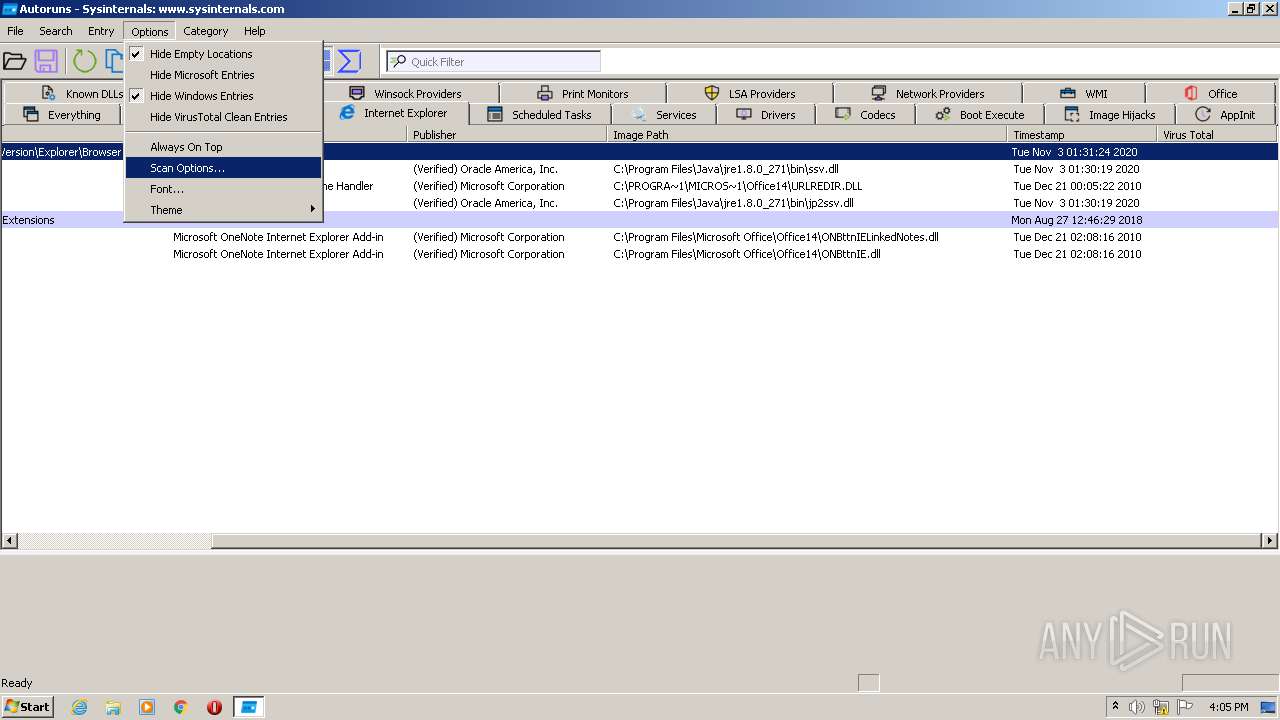This screenshot has height=720, width=1280.
Task: Open the Entry menu
Action: pos(101,31)
